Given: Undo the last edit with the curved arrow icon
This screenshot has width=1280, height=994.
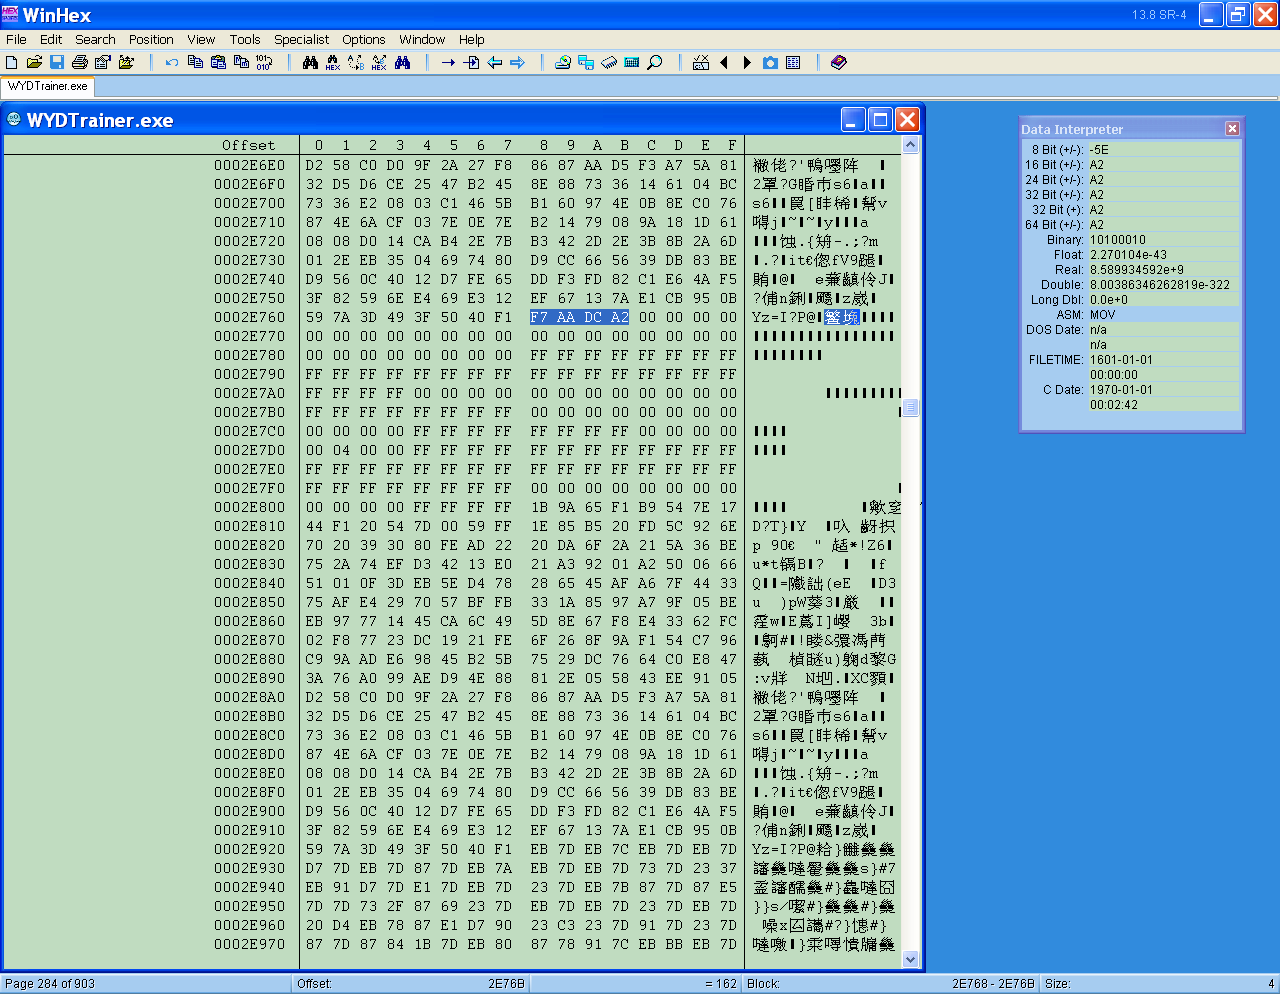Looking at the screenshot, I should point(172,62).
